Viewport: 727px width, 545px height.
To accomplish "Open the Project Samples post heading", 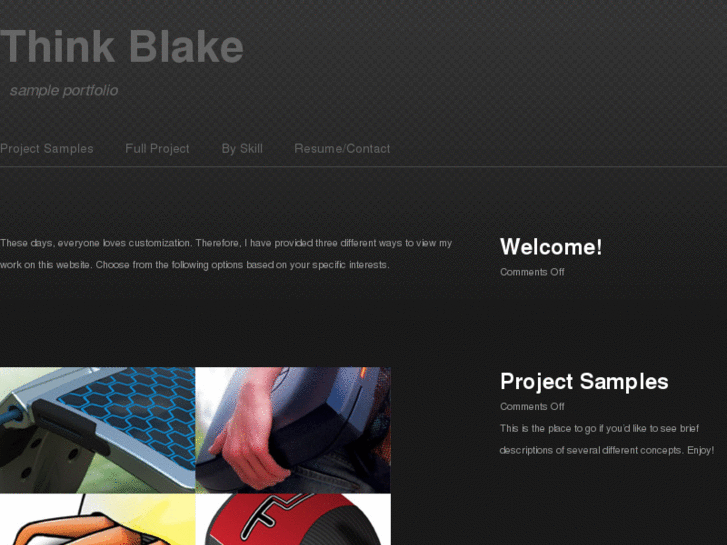I will point(584,382).
